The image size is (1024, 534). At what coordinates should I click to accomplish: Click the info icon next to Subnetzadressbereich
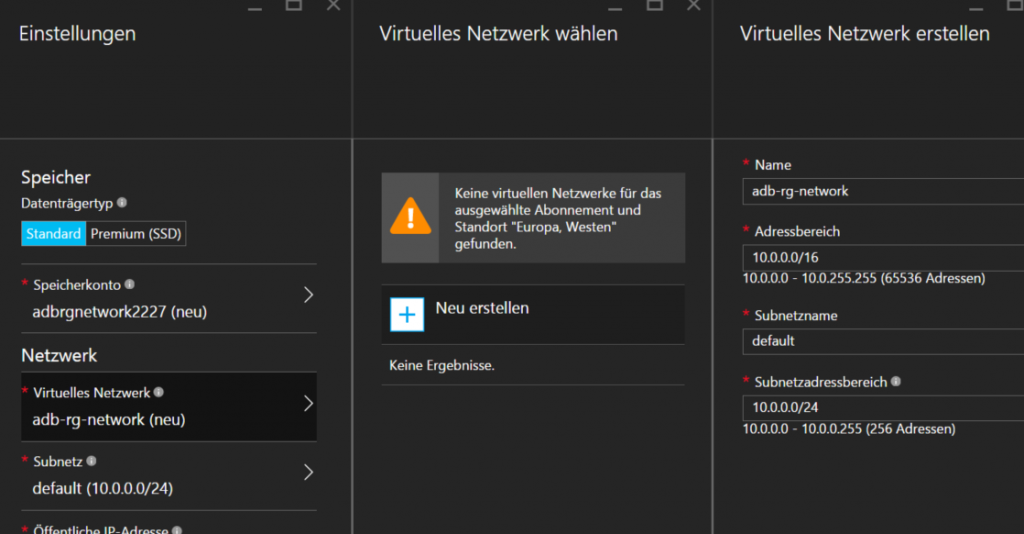point(896,381)
